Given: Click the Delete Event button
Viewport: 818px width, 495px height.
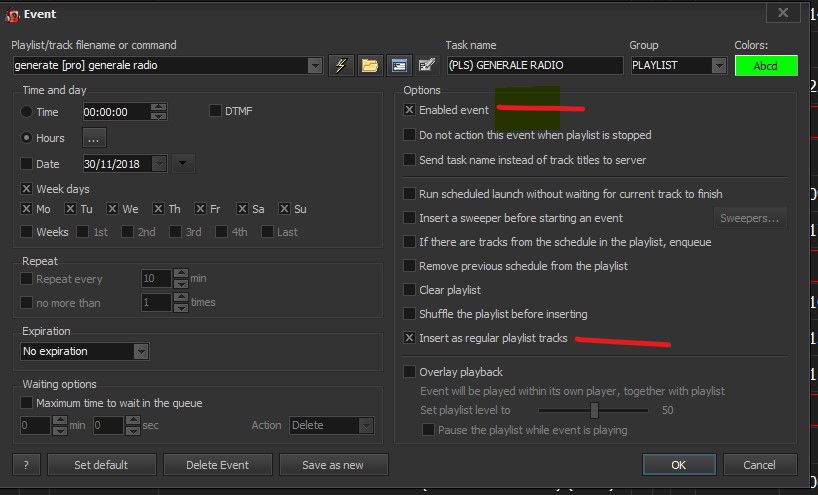Looking at the screenshot, I should (218, 465).
